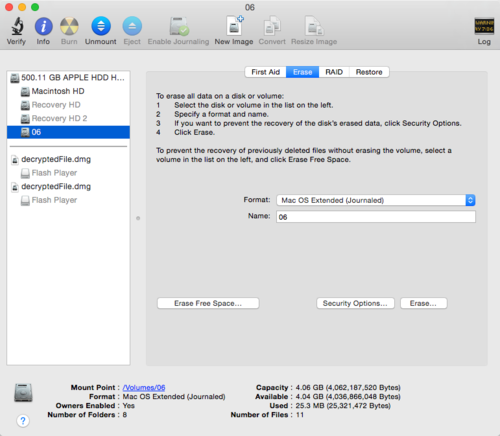Select first decryptedFile.dmg disk image
The height and width of the screenshot is (436, 500).
(x=68, y=159)
